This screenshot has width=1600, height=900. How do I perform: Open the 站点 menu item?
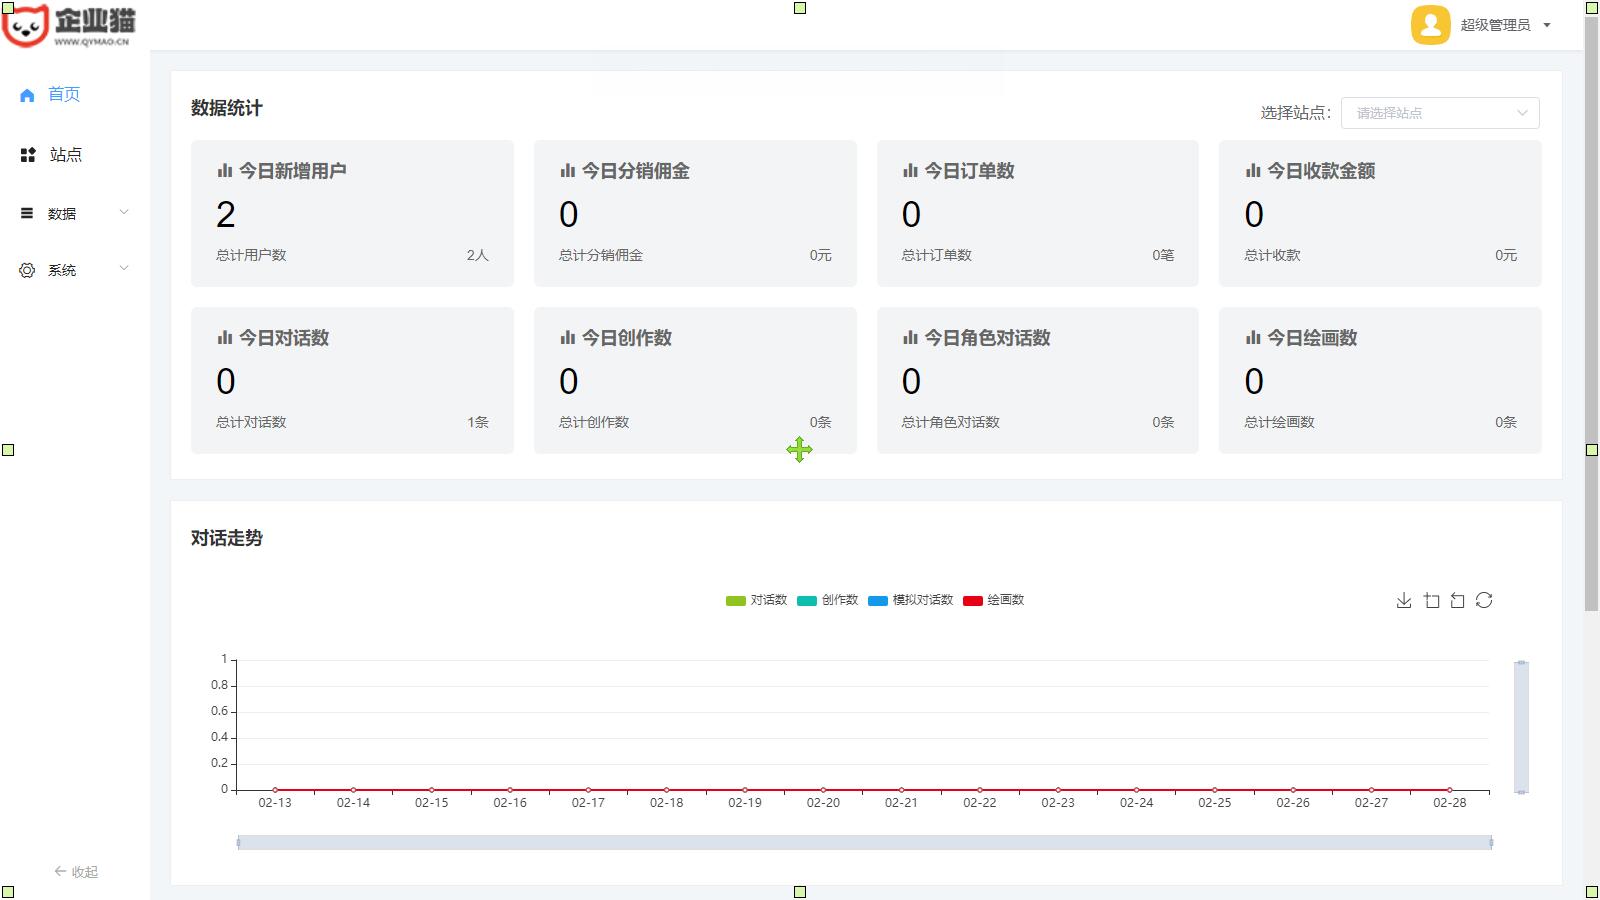[66, 155]
